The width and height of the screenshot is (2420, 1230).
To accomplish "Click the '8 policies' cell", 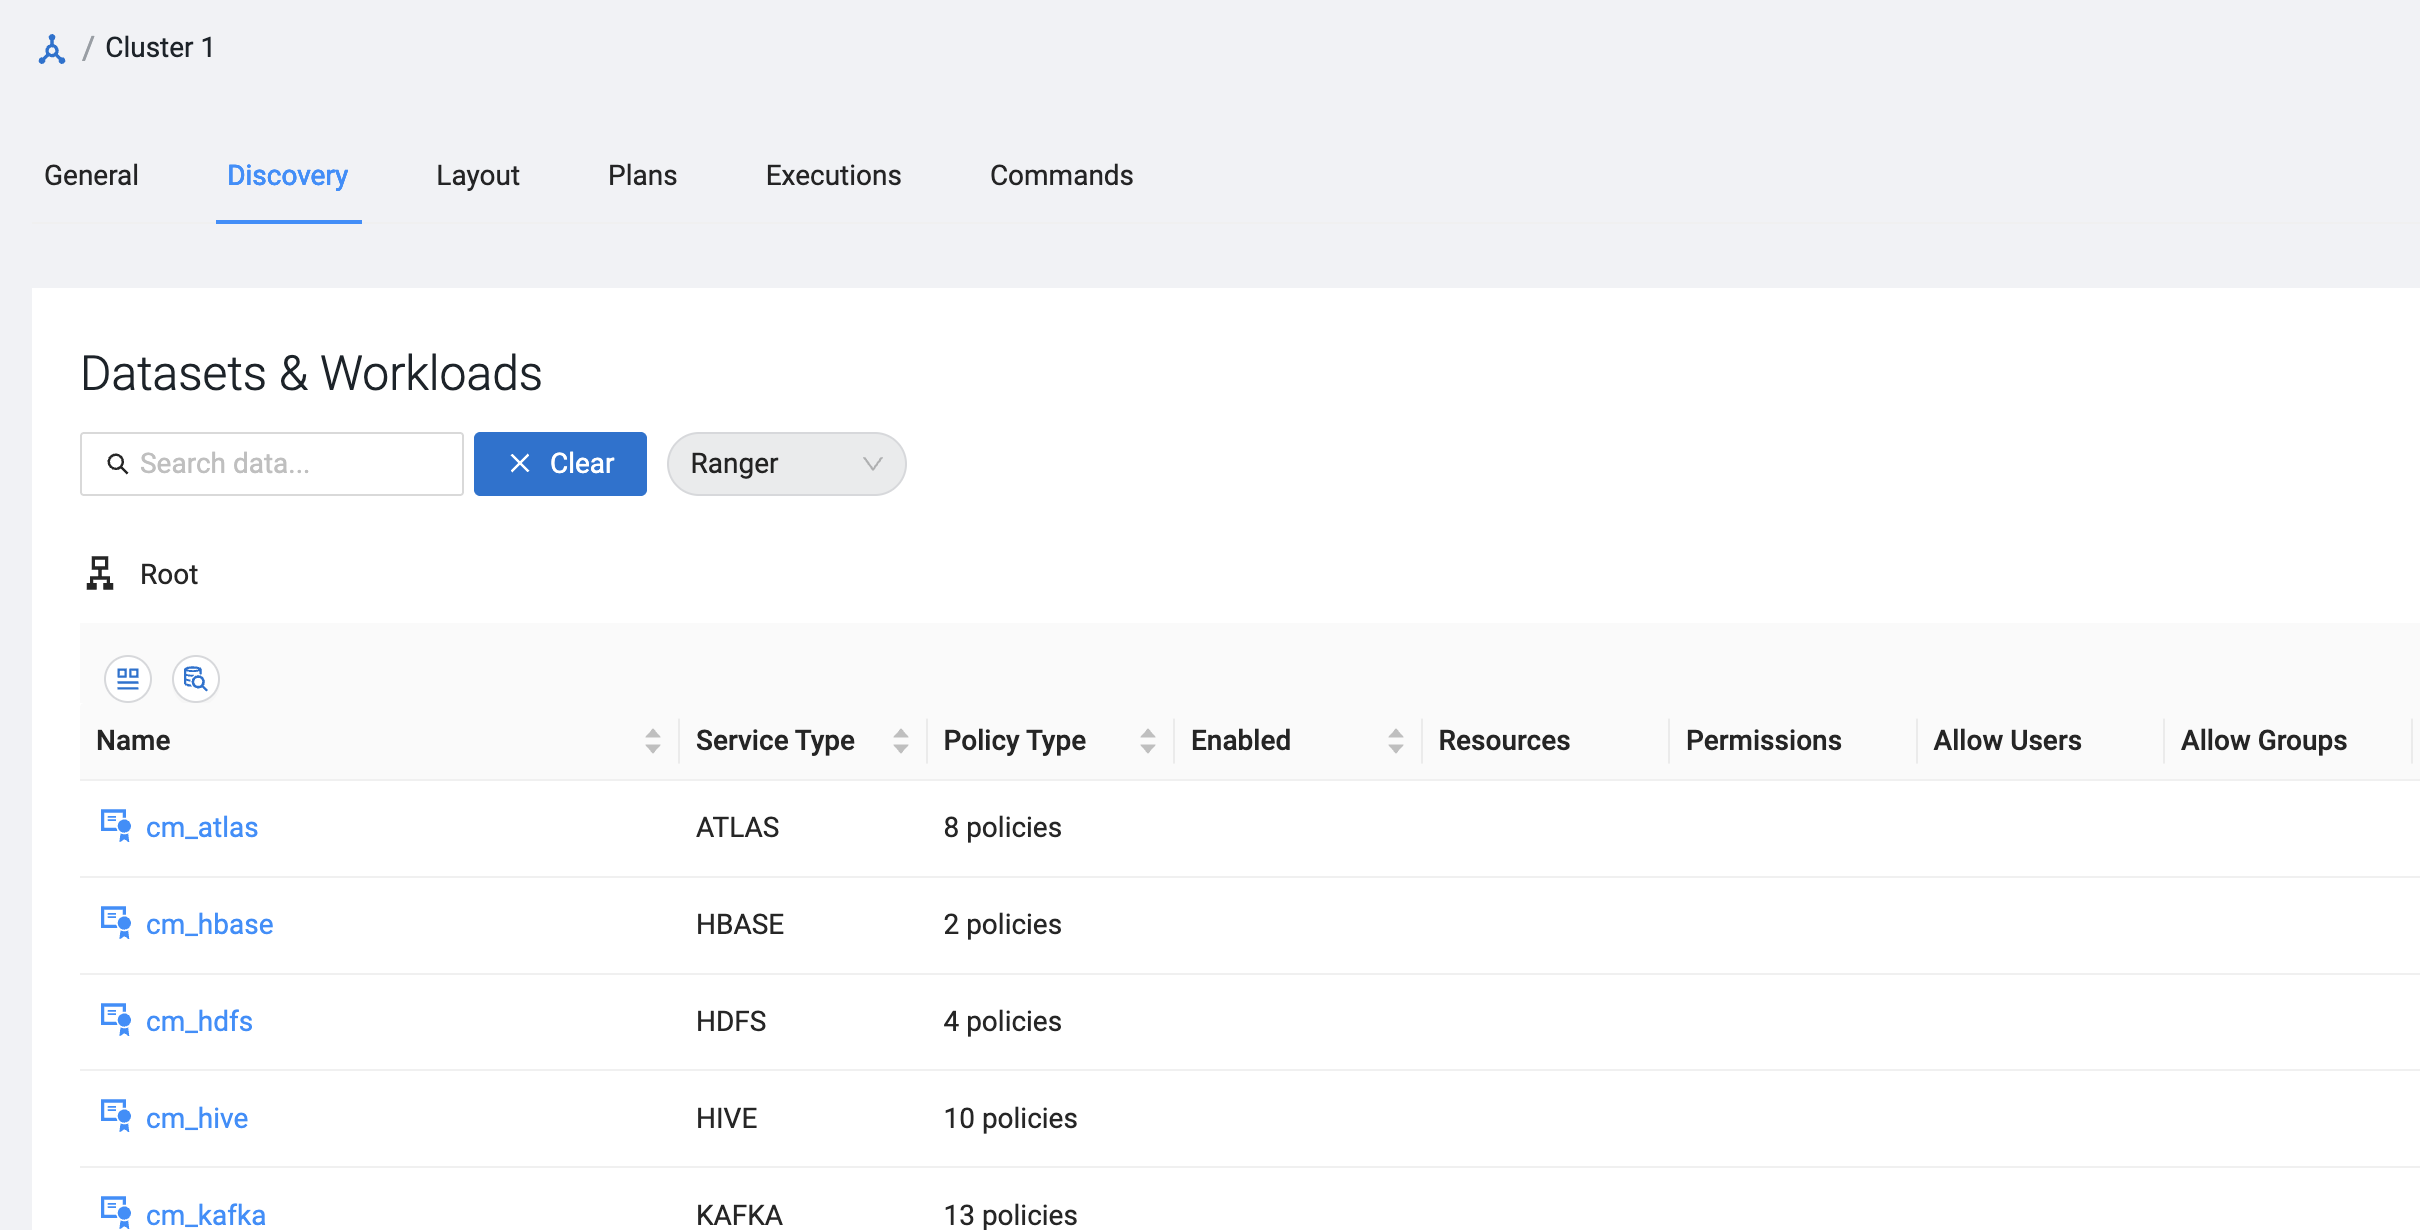I will click(1003, 828).
